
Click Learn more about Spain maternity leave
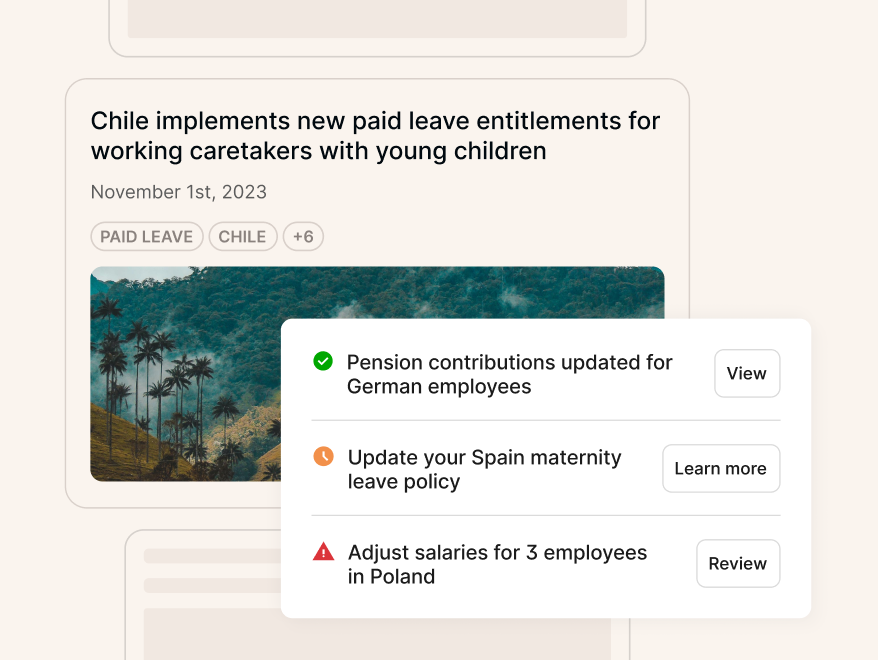point(720,468)
